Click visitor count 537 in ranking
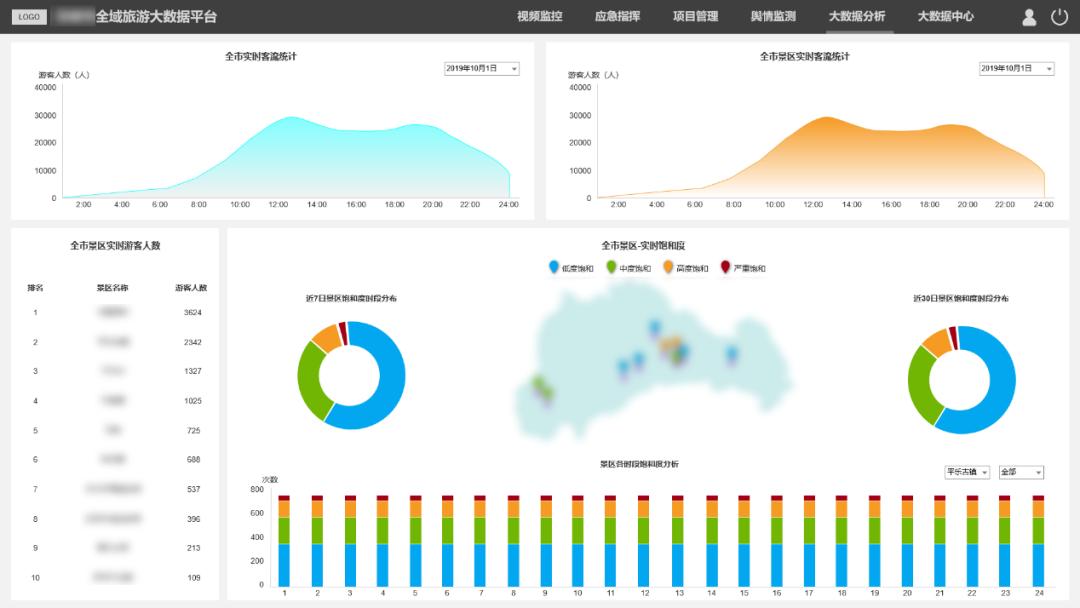Viewport: 1080px width, 608px height. pyautogui.click(x=194, y=489)
